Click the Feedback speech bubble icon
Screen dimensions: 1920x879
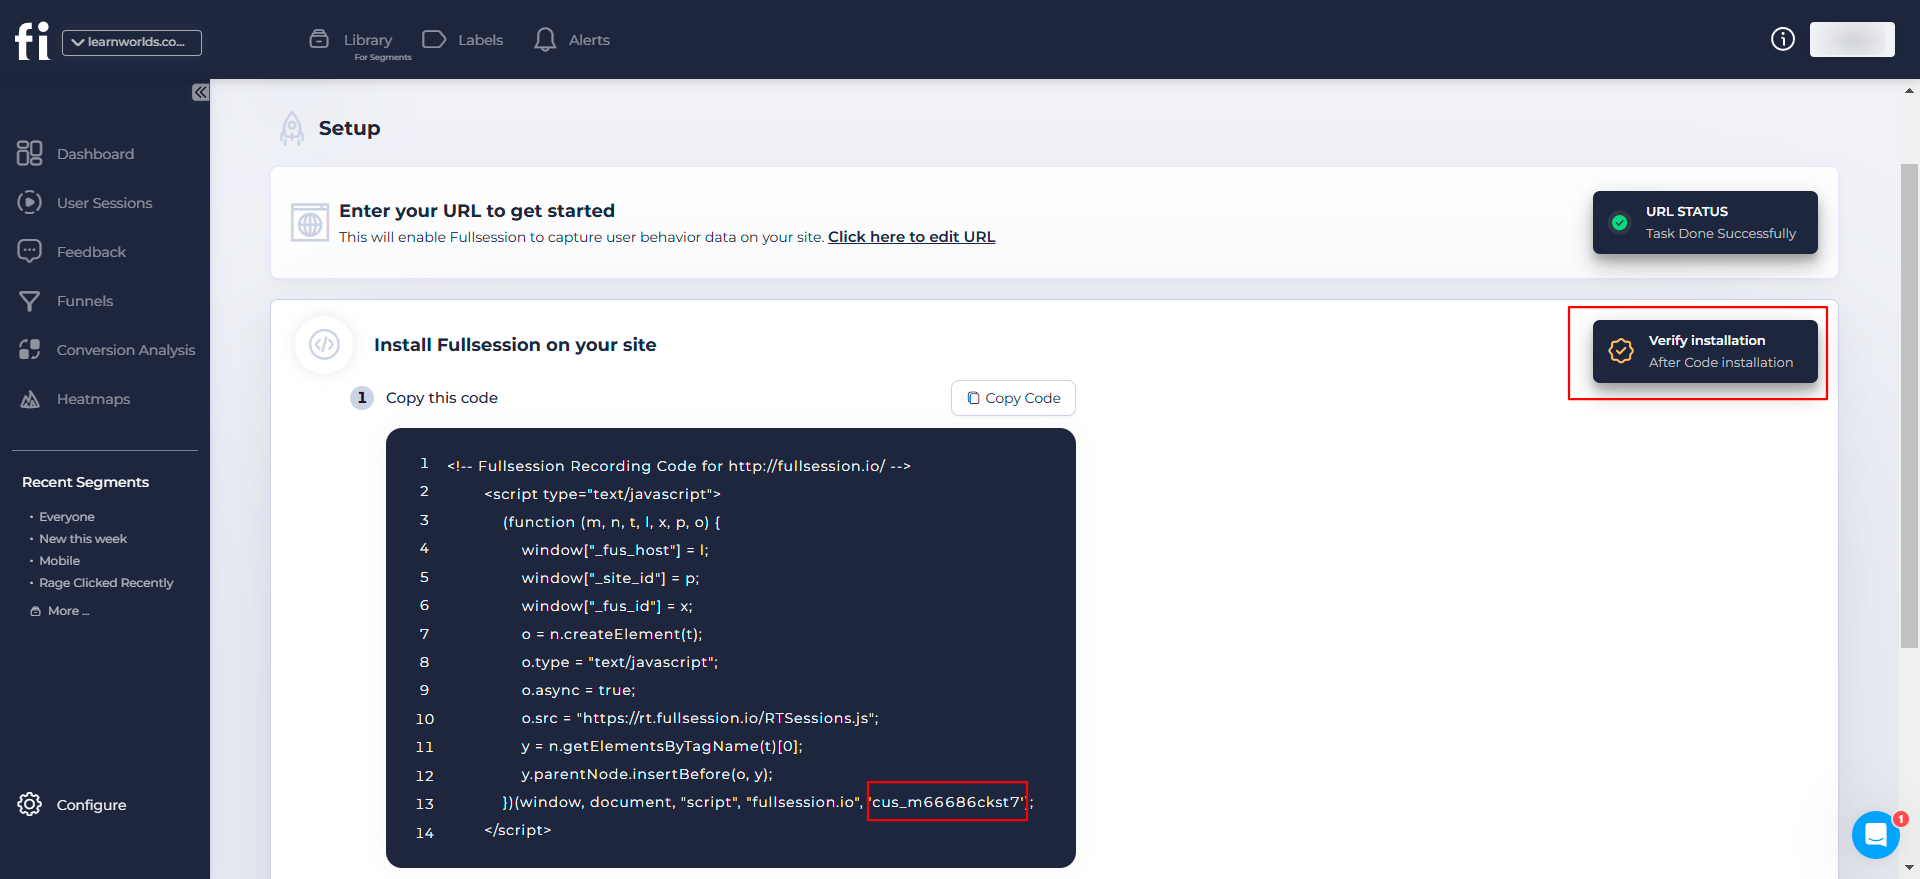click(x=30, y=251)
